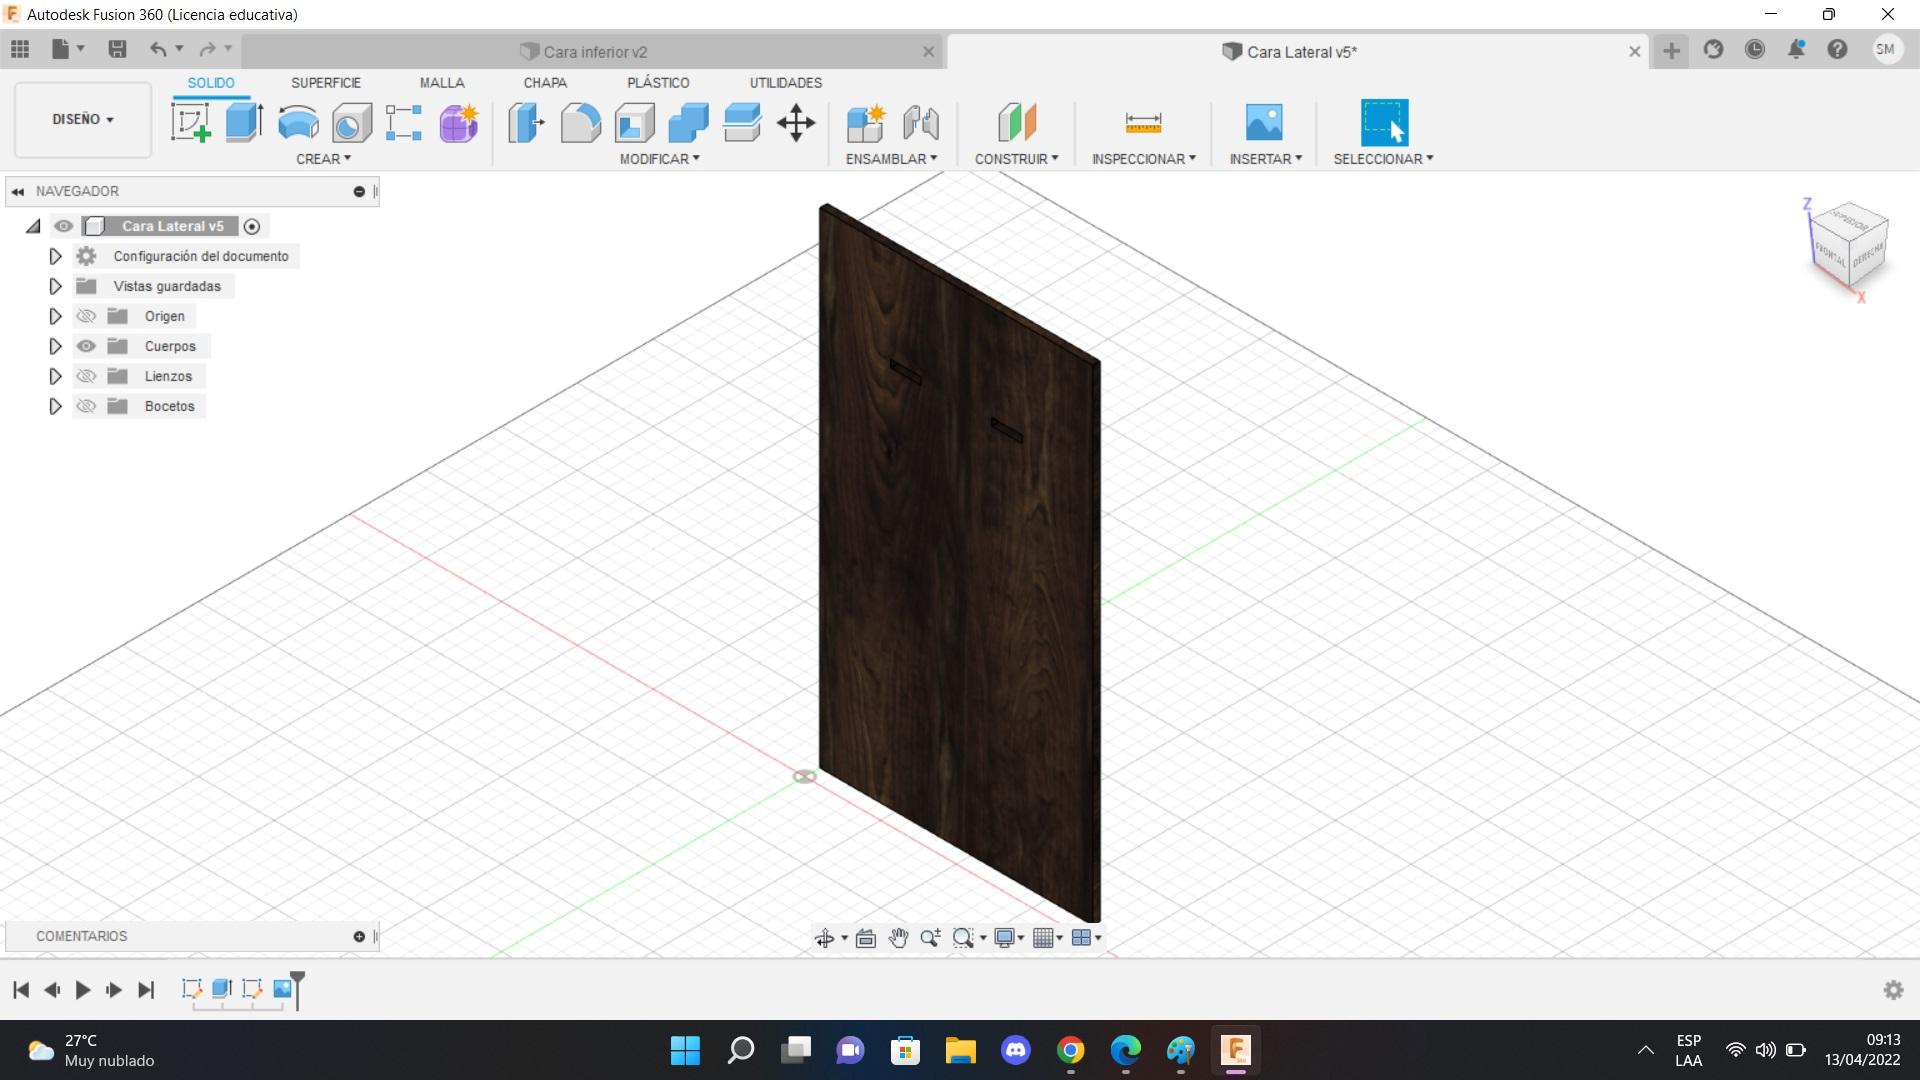Open the MODIFICAR dropdown menu
Screen dimensions: 1920x1080
point(659,159)
